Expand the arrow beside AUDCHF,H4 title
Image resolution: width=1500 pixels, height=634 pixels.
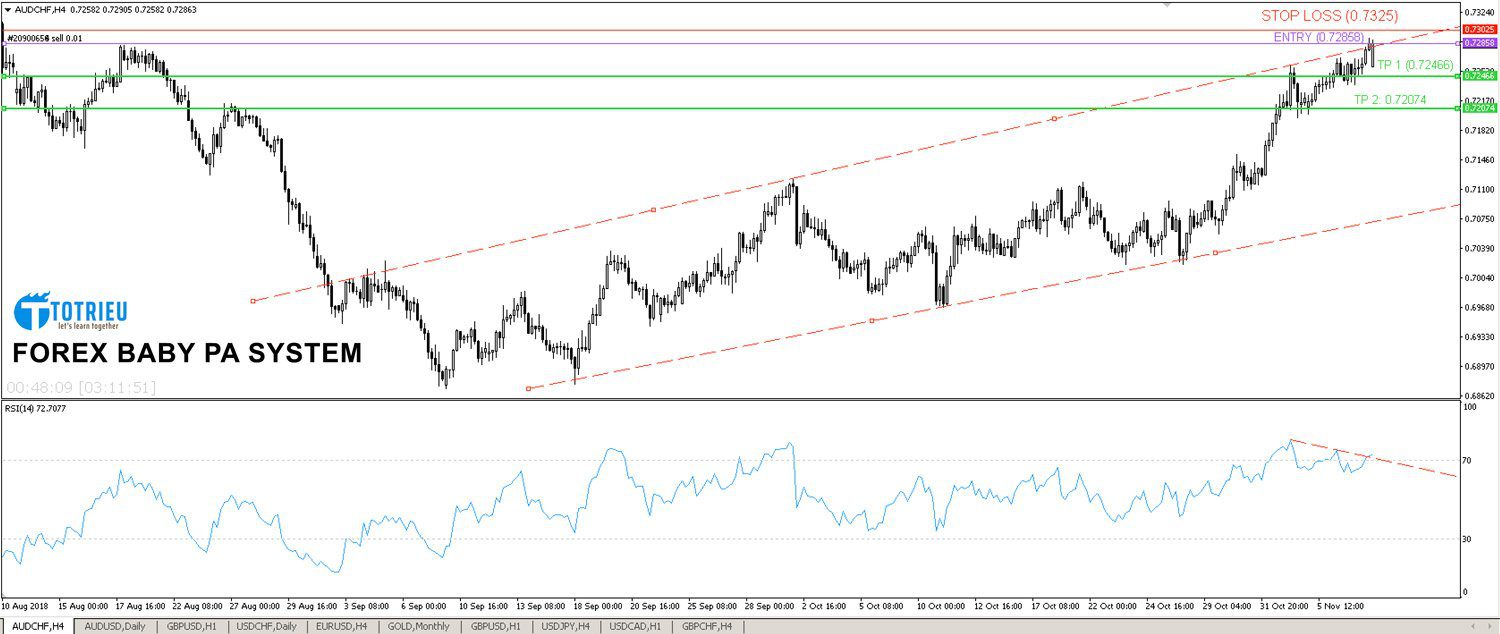click(7, 9)
